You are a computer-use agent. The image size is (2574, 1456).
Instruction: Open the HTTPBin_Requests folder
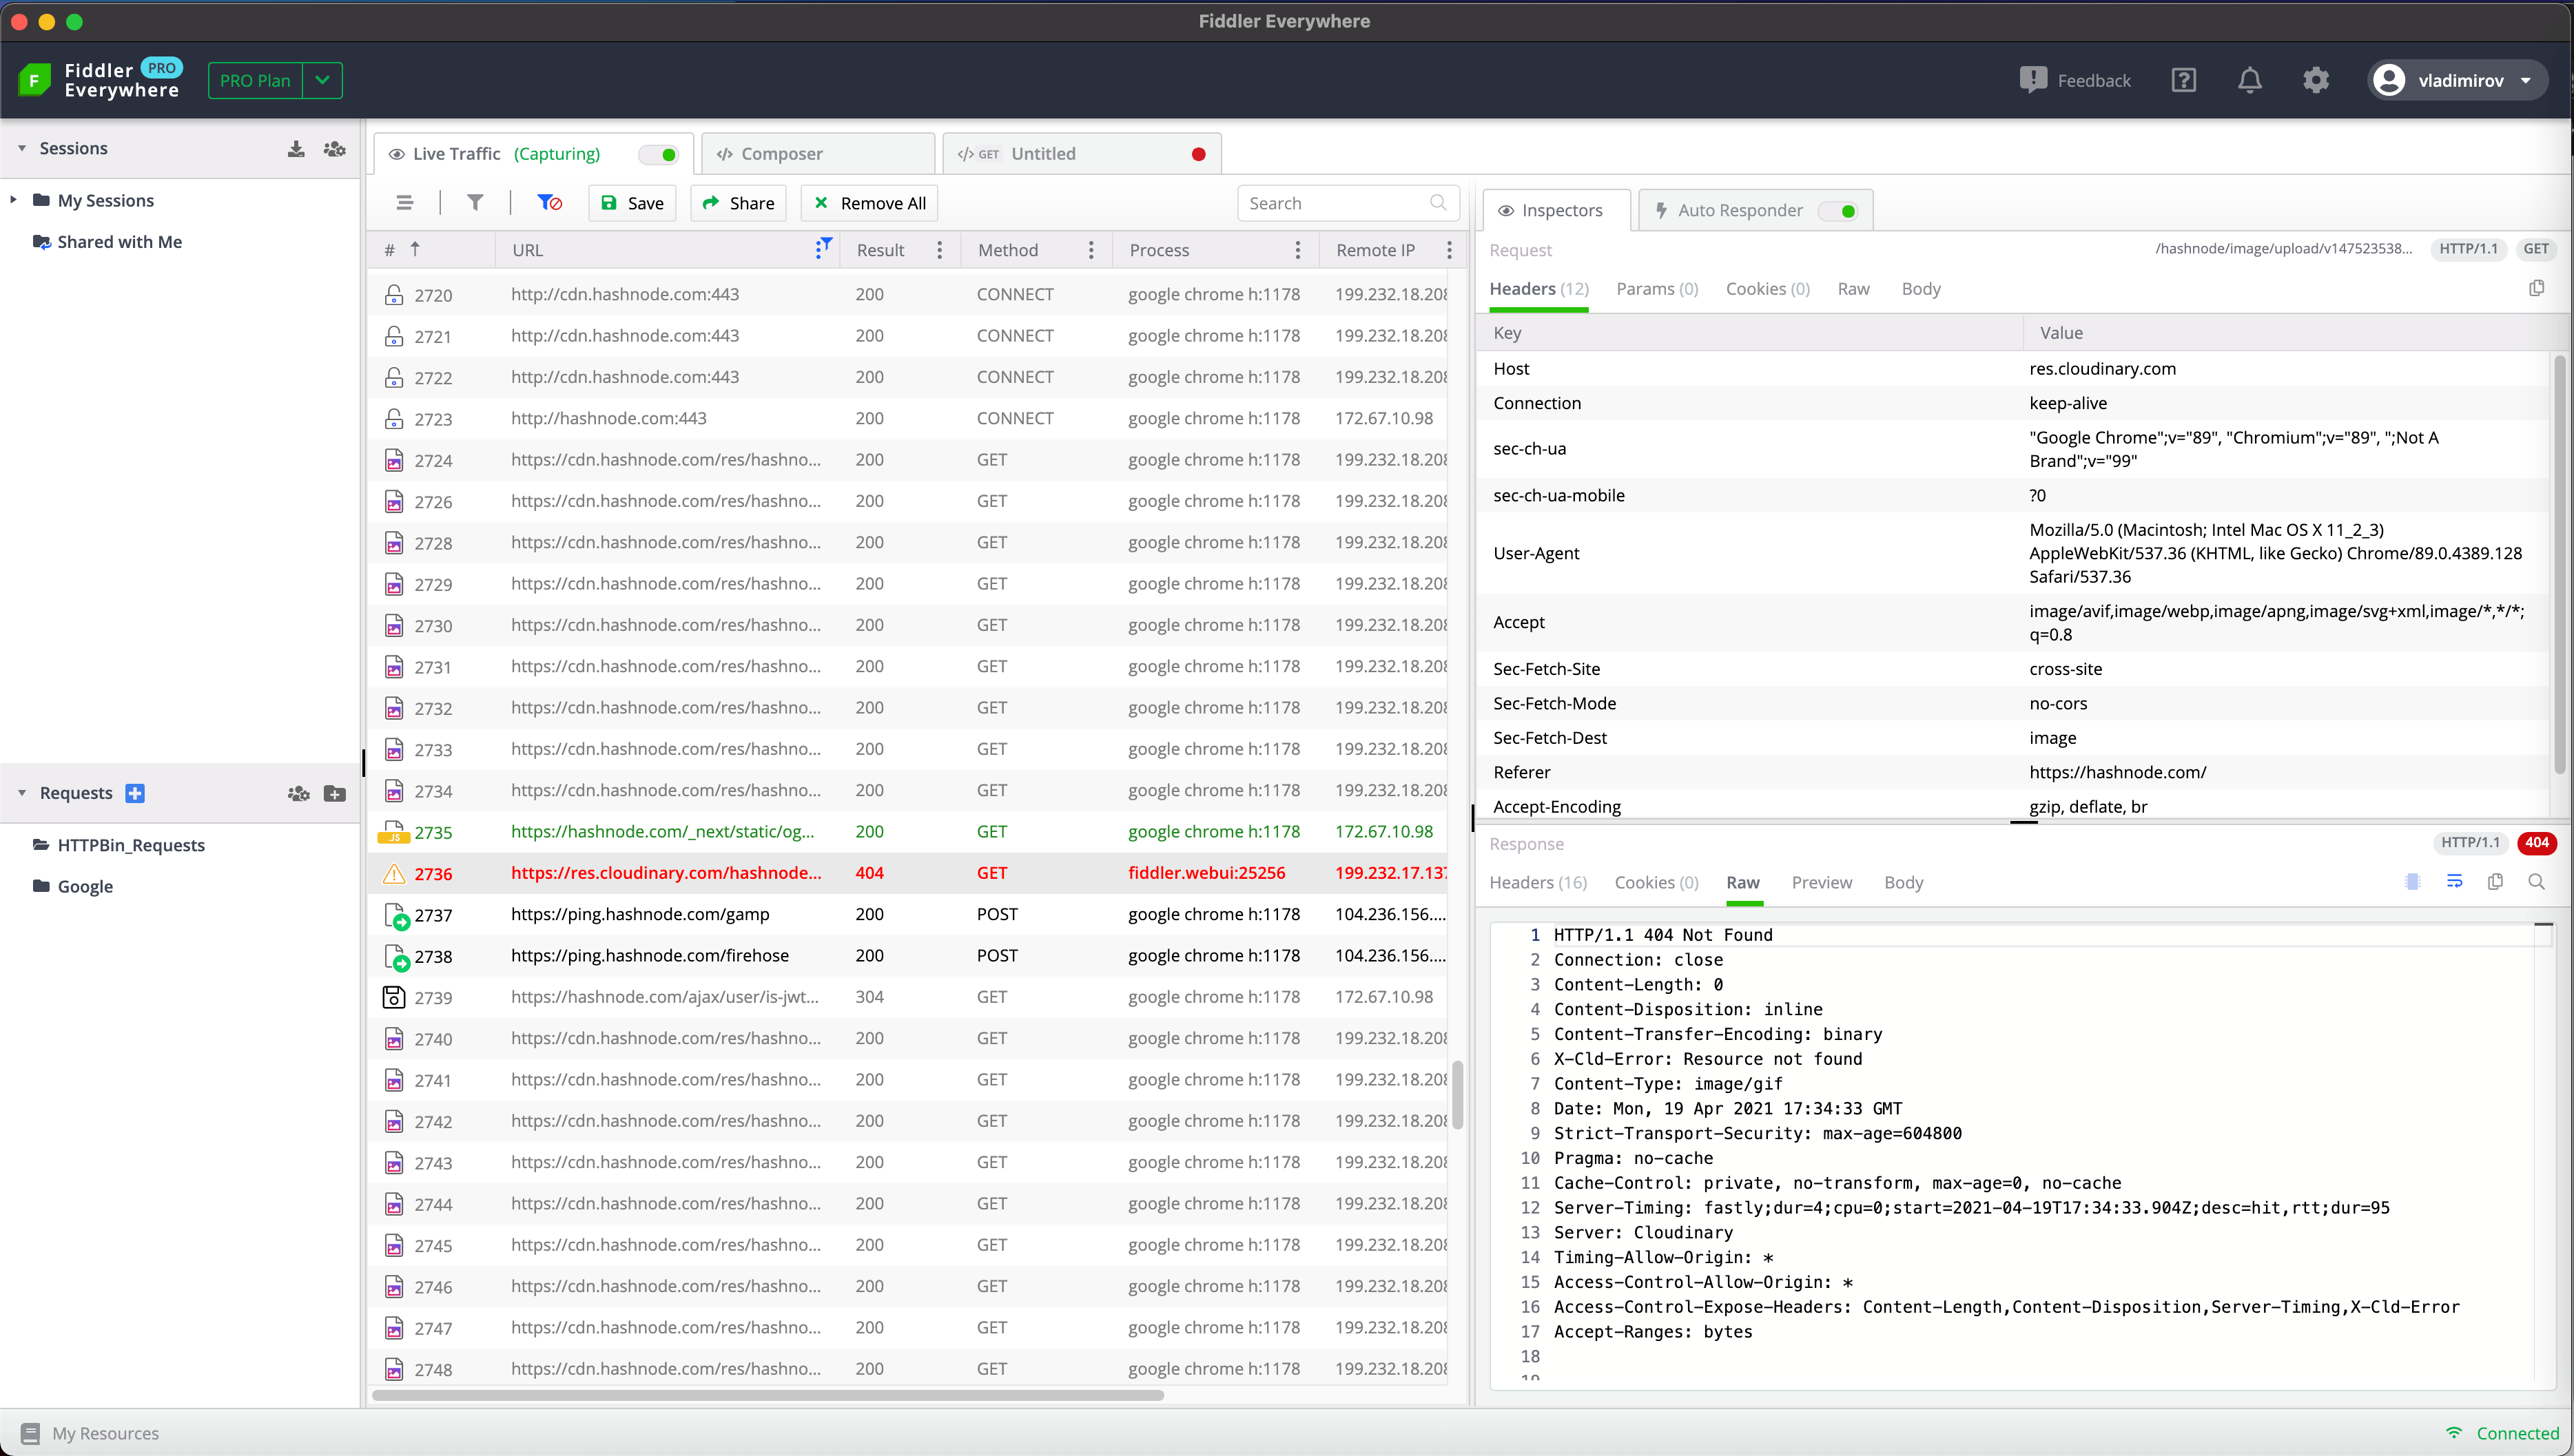(130, 845)
